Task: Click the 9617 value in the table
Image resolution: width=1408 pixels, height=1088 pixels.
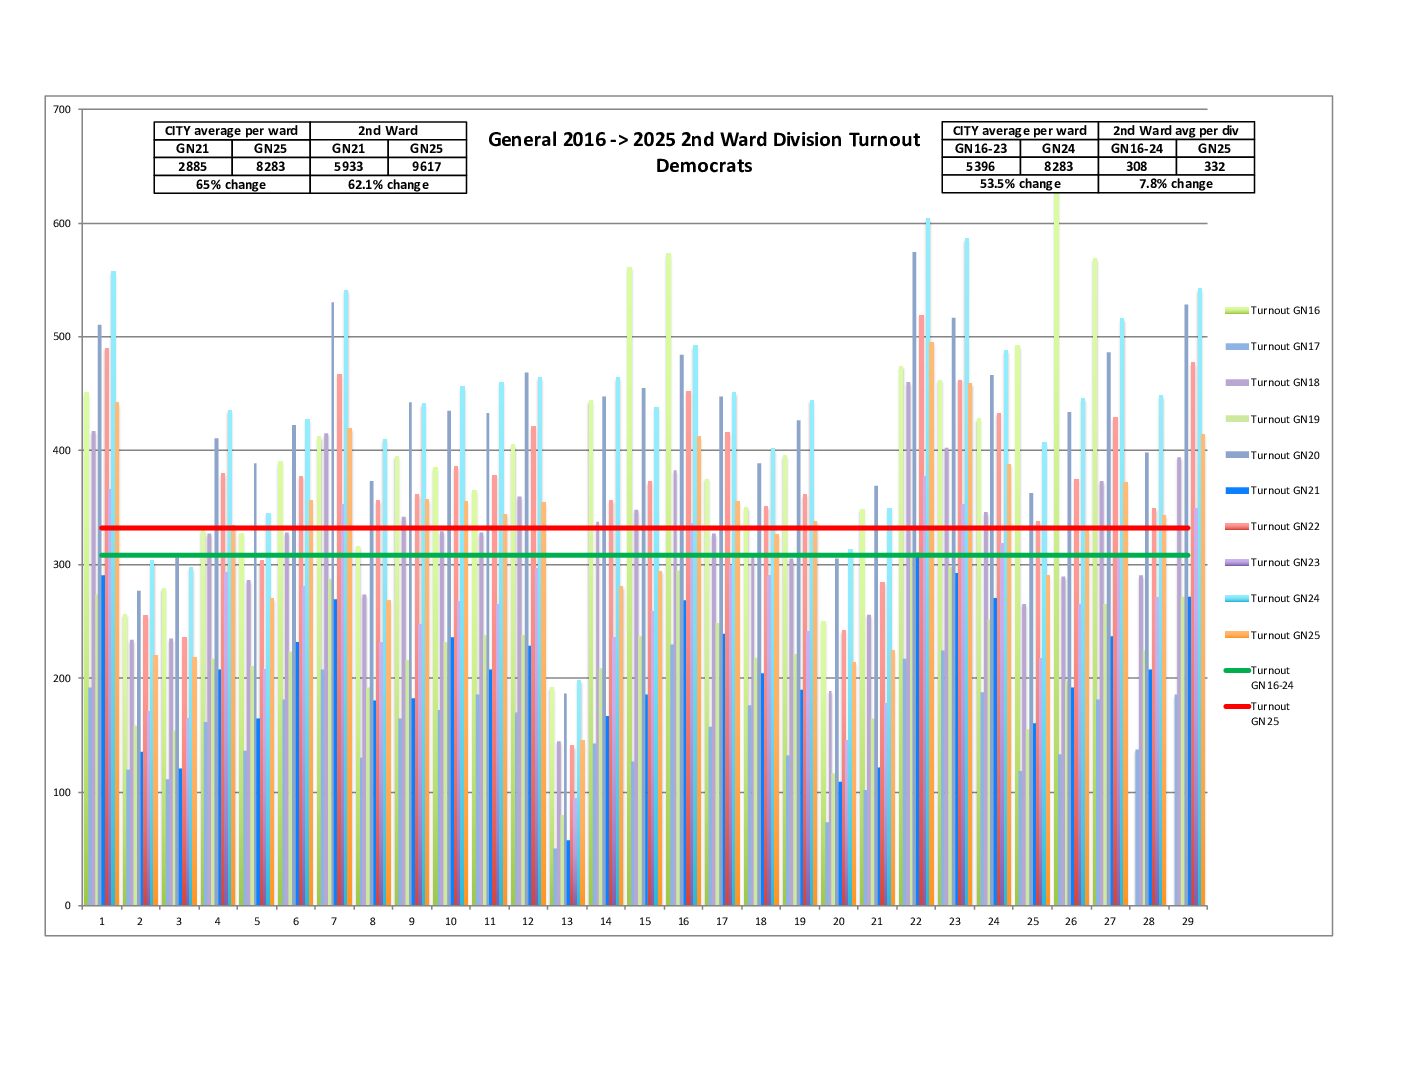Action: [427, 167]
